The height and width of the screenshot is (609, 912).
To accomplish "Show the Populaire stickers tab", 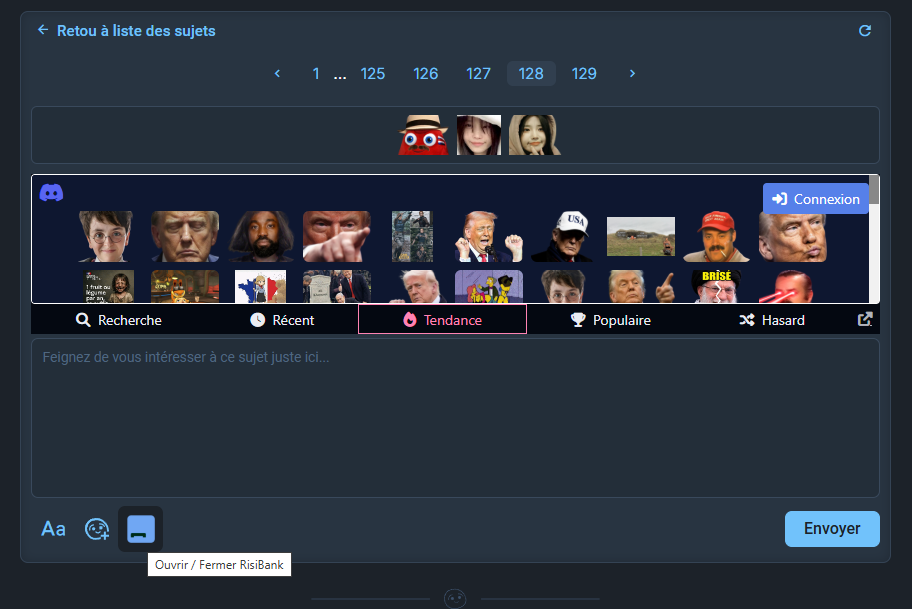I will click(x=610, y=320).
